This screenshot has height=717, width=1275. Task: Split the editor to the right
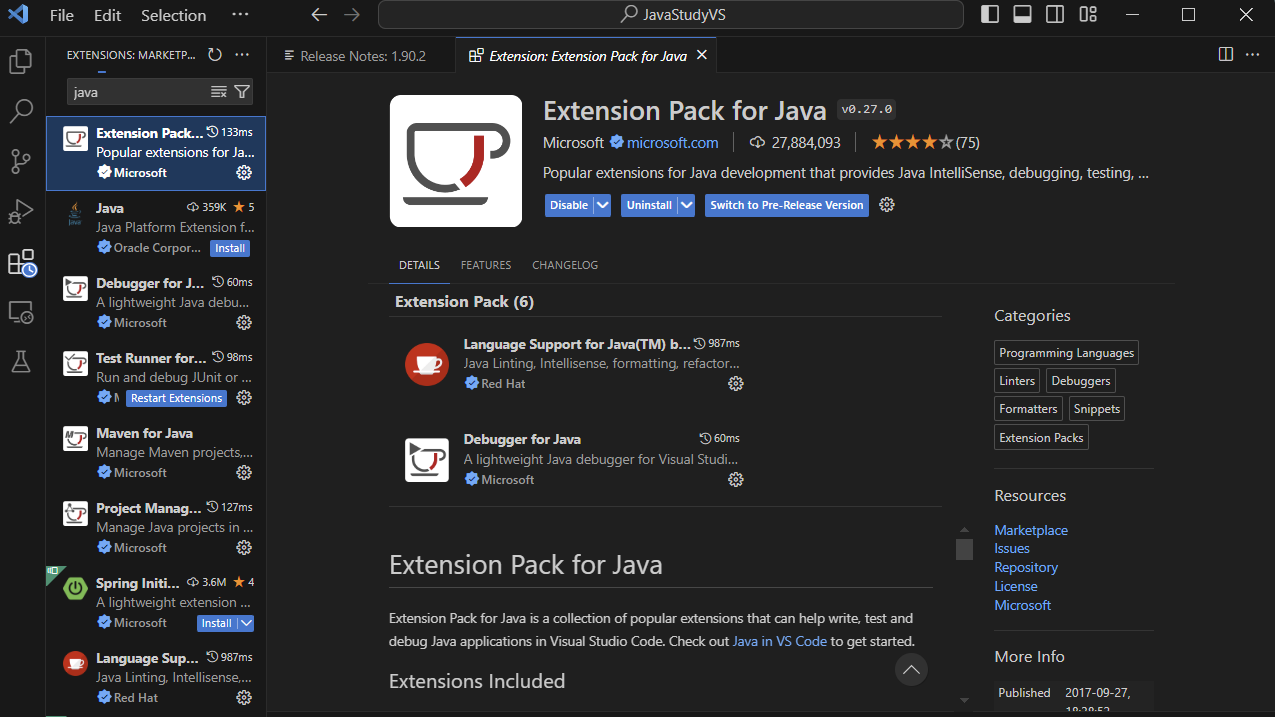[x=1226, y=55]
